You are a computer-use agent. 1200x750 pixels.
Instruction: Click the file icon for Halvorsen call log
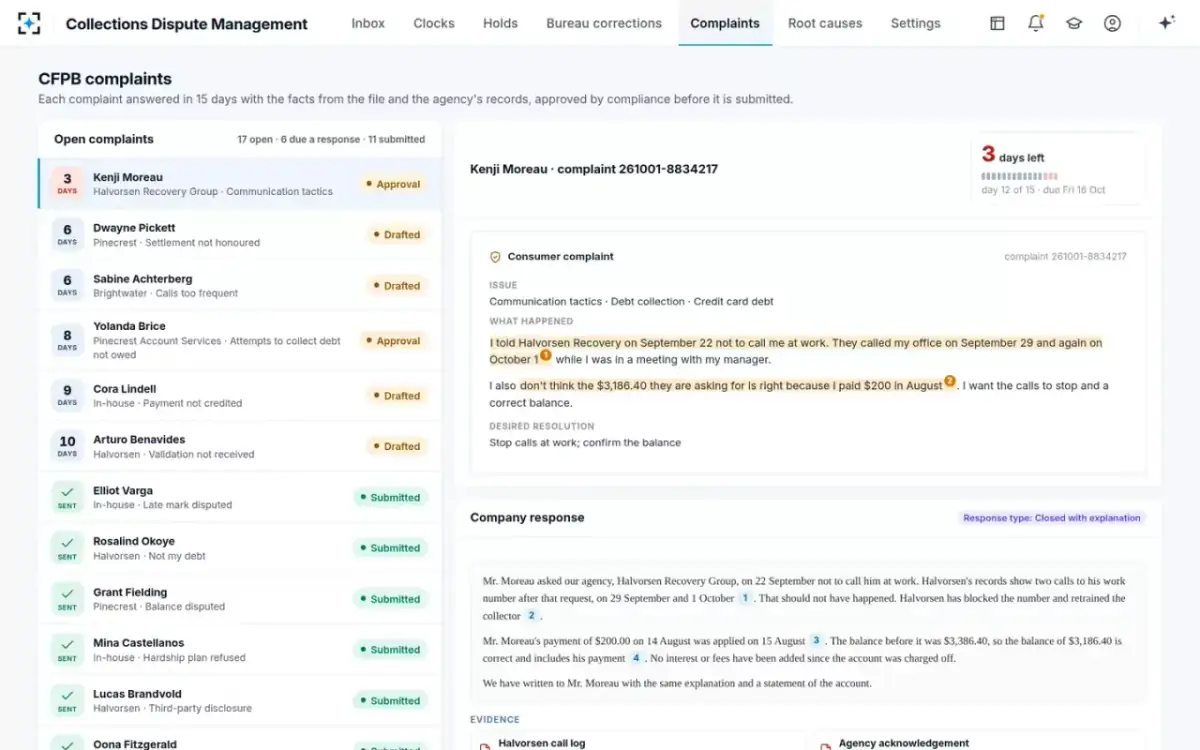click(485, 745)
